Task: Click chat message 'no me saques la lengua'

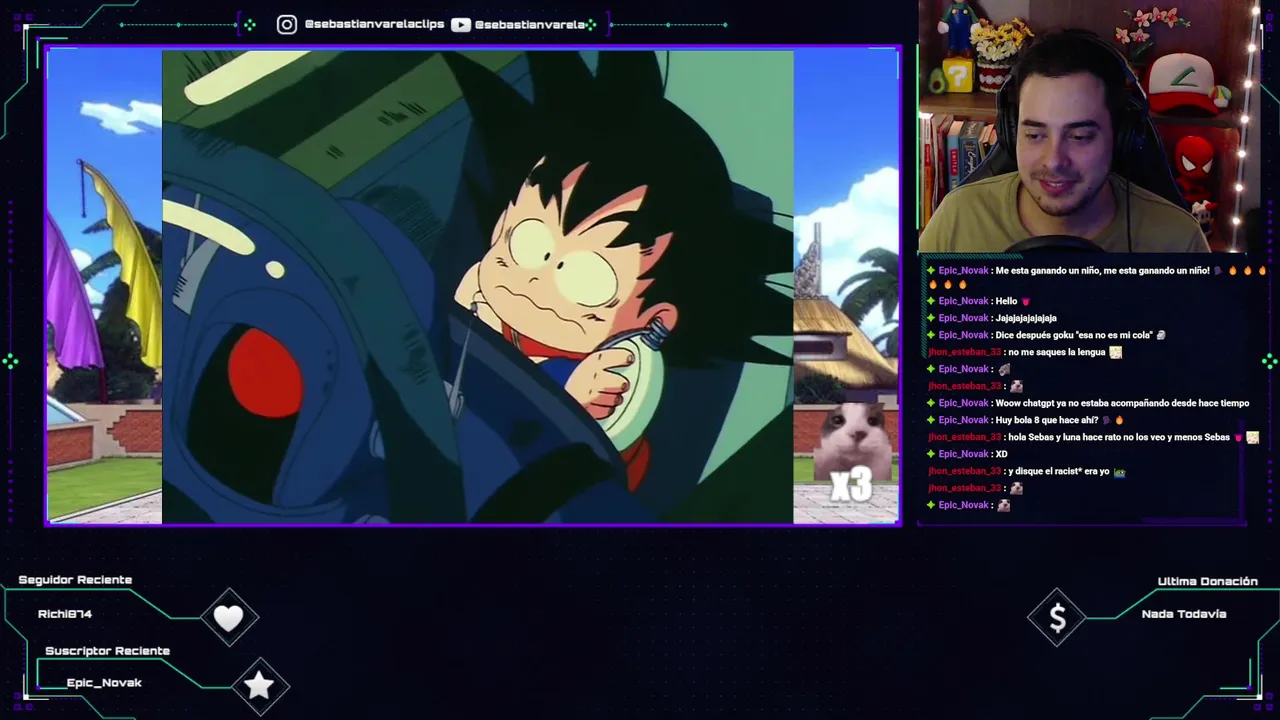Action: click(x=1025, y=352)
